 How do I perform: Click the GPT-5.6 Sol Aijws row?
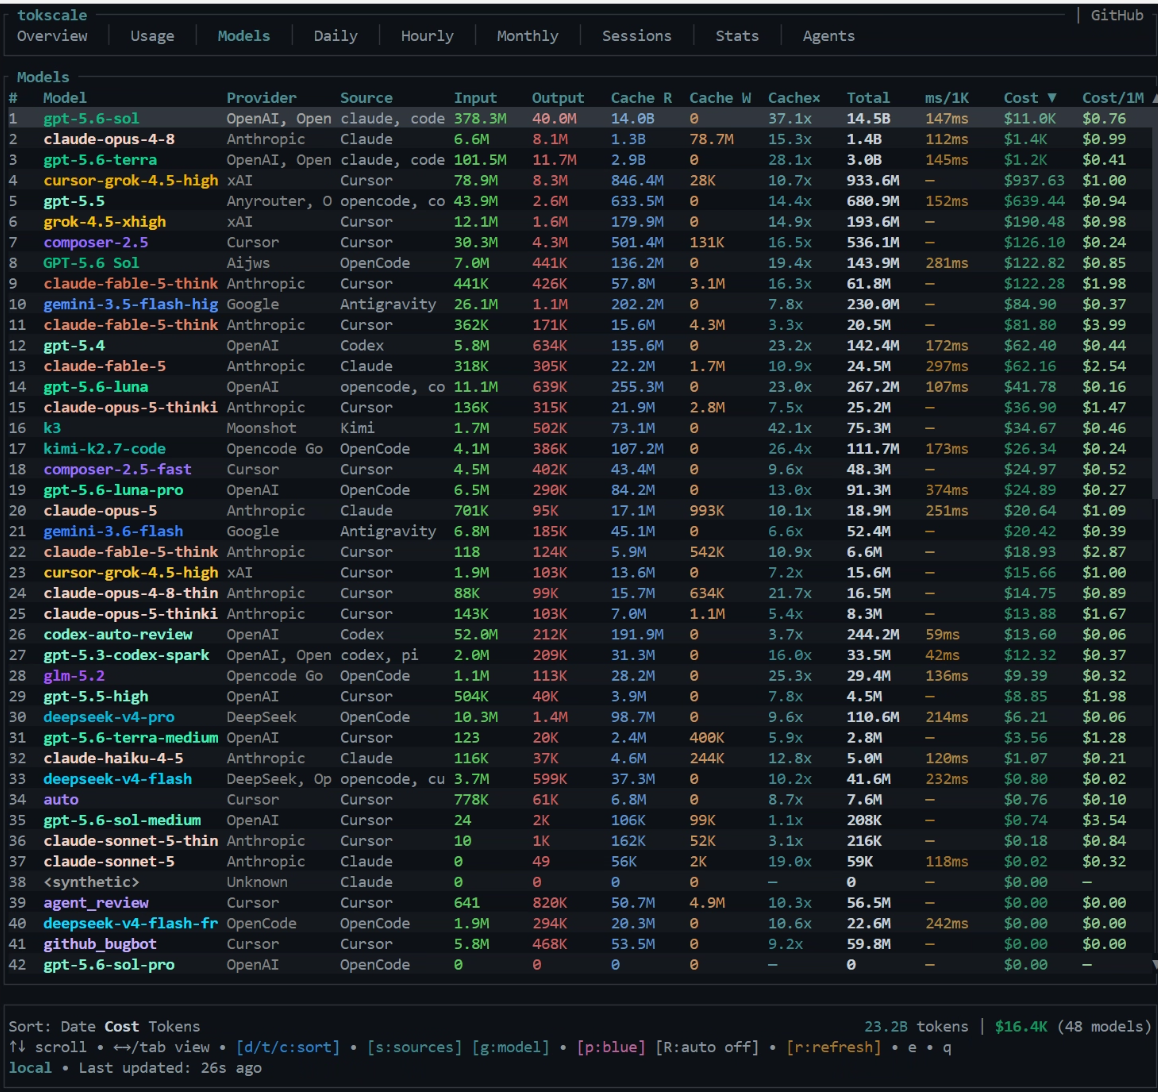click(x=578, y=263)
